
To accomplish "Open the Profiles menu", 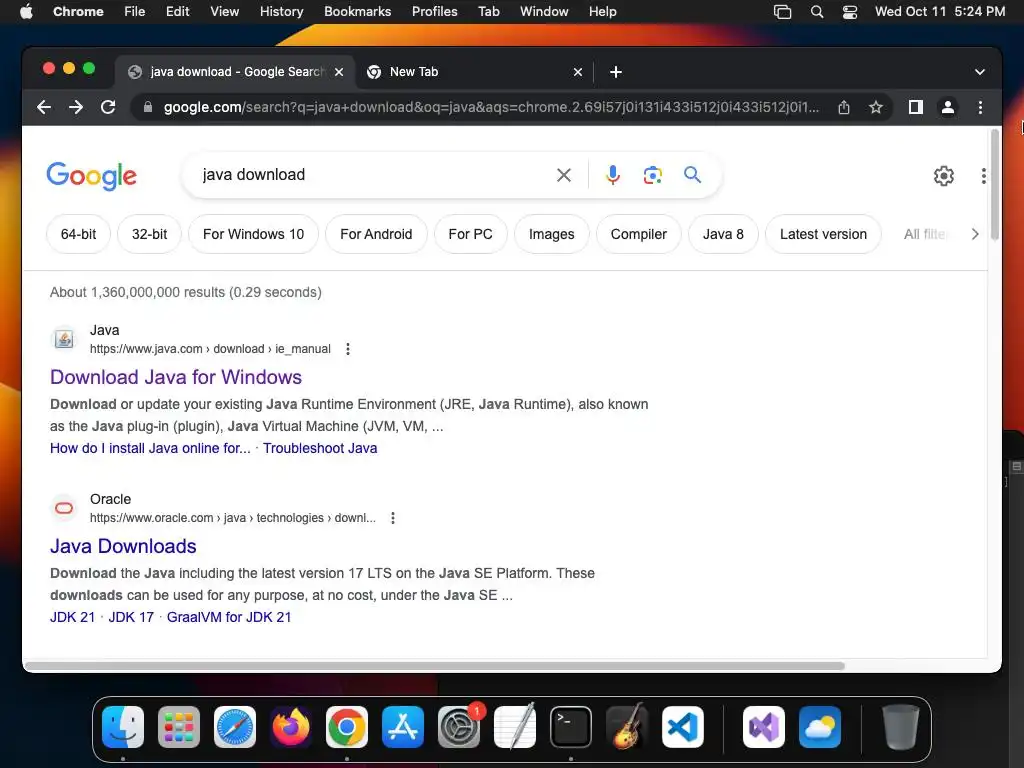I will tap(434, 12).
